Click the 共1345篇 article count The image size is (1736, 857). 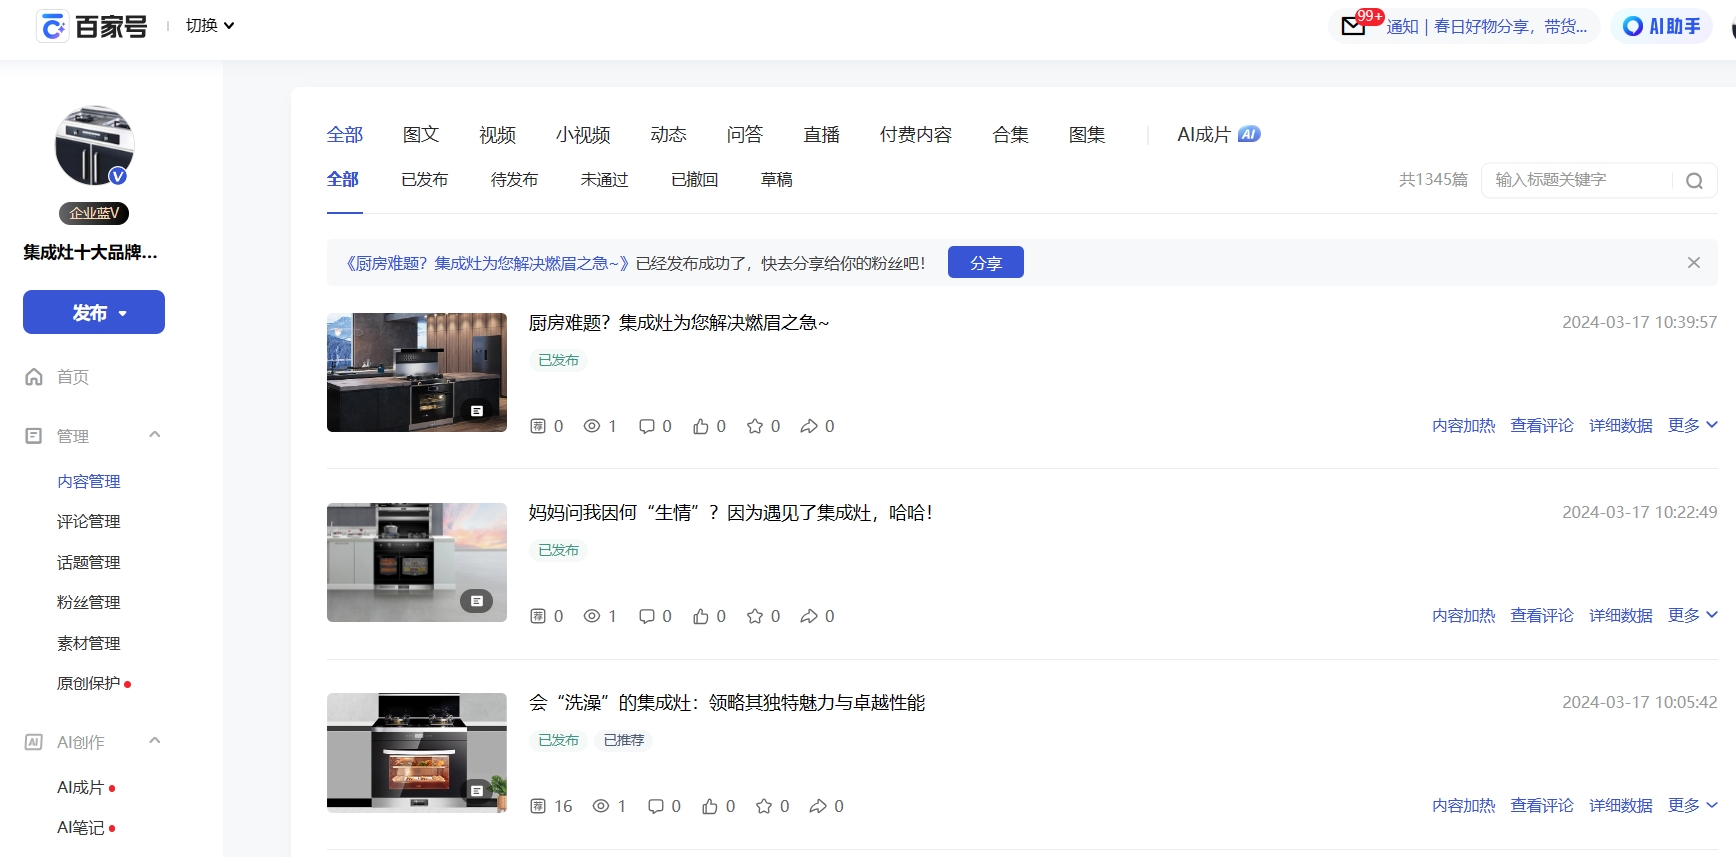tap(1433, 180)
